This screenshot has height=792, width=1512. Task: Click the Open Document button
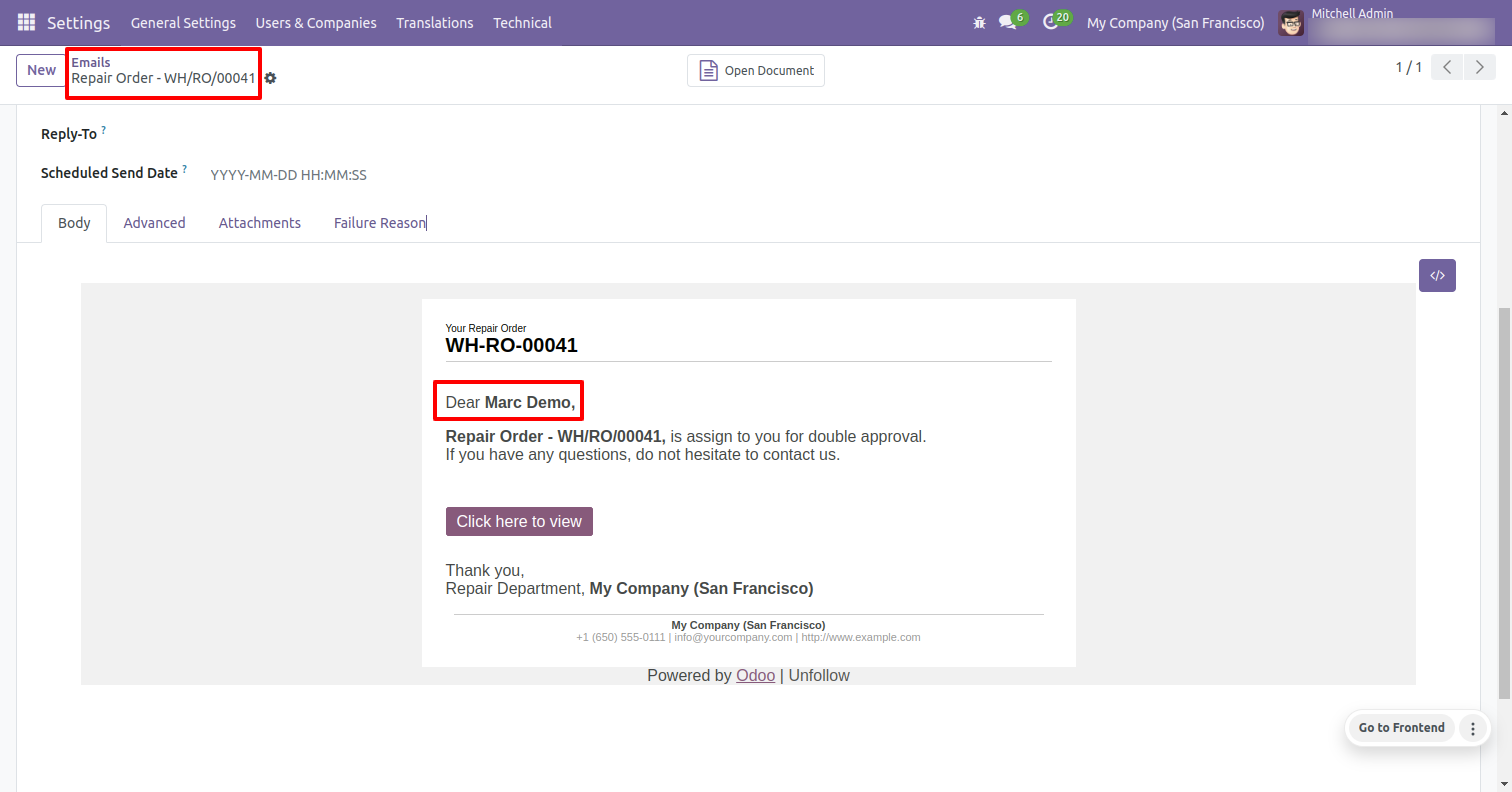pos(756,70)
